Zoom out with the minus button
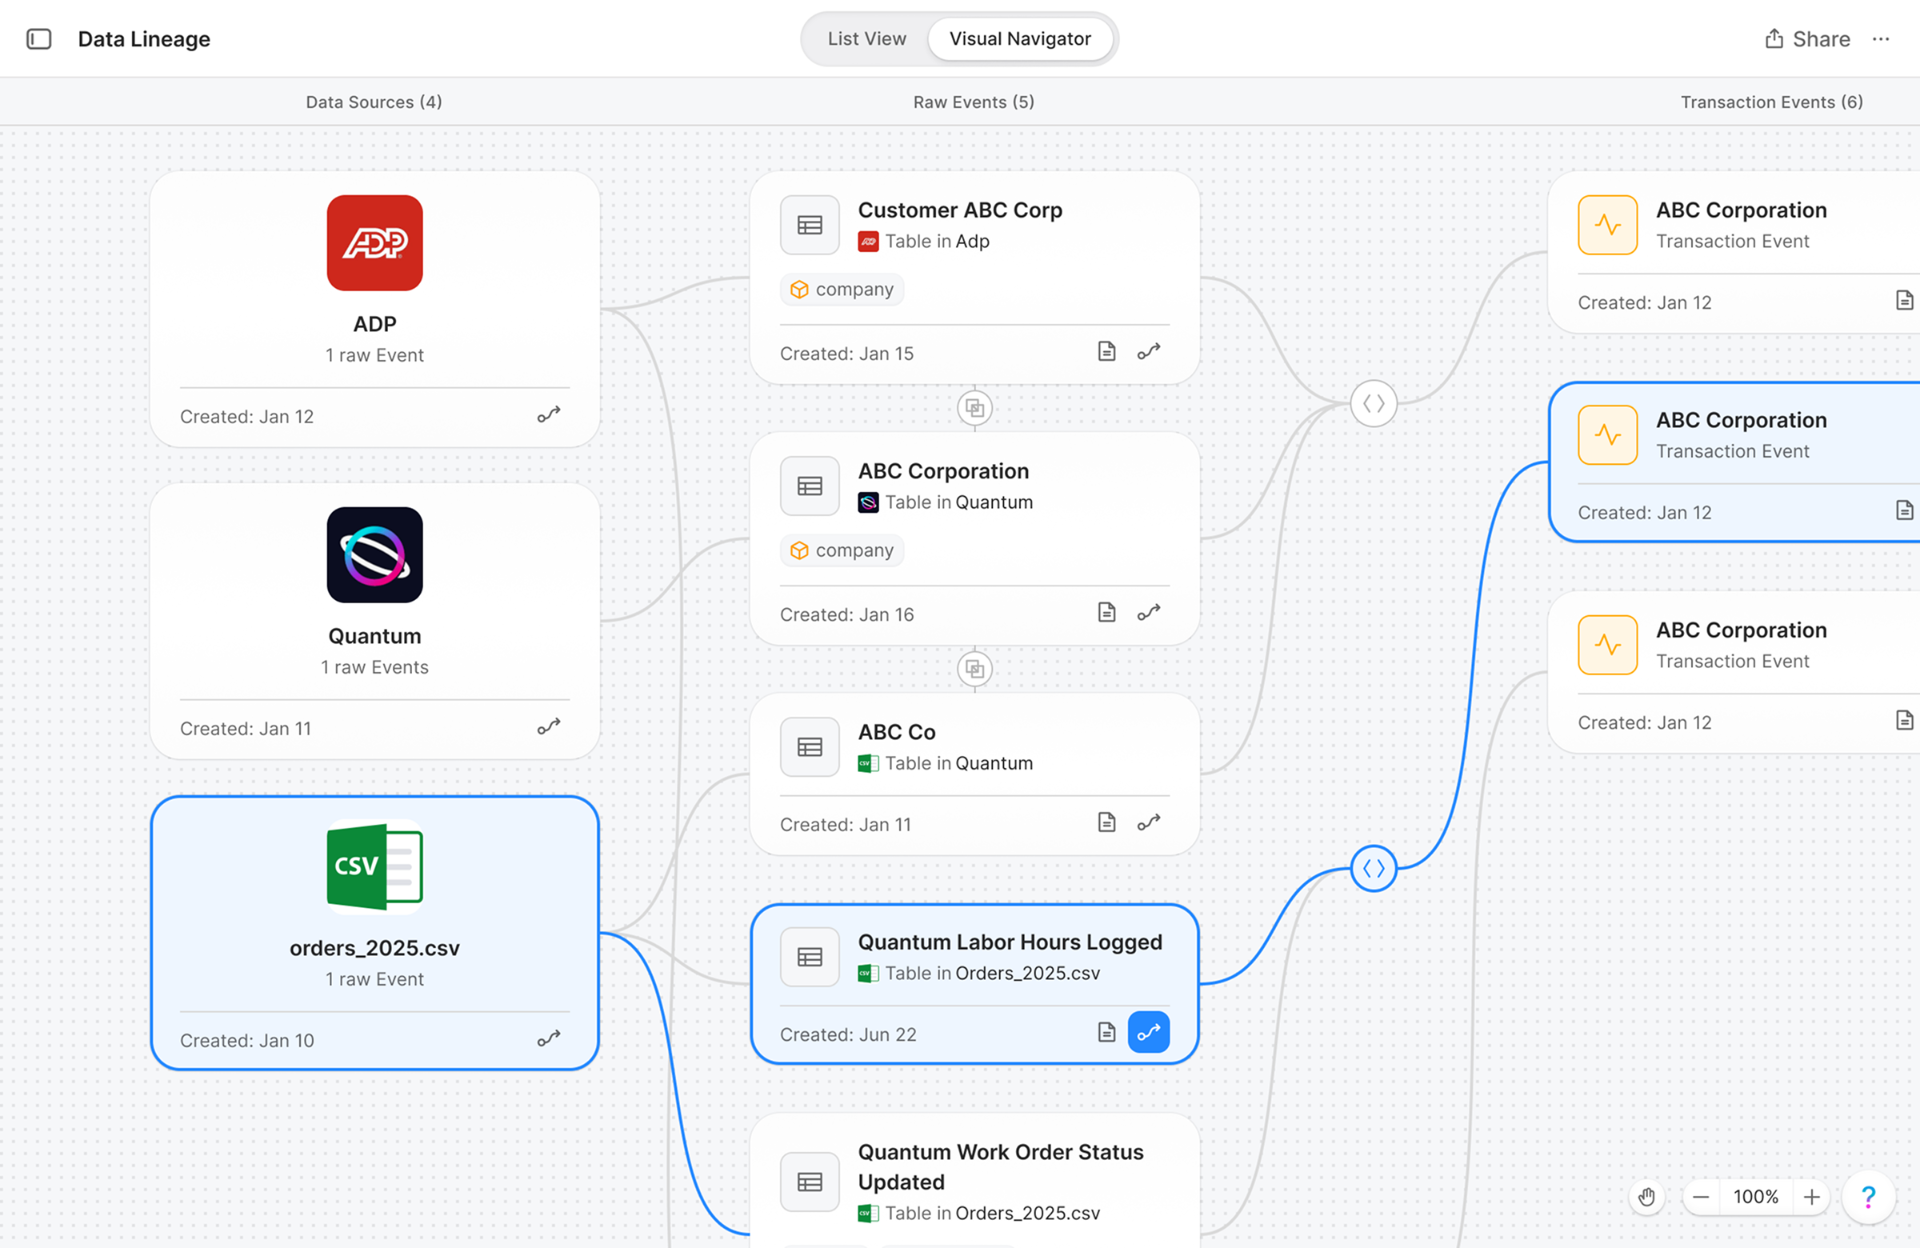 [x=1701, y=1197]
